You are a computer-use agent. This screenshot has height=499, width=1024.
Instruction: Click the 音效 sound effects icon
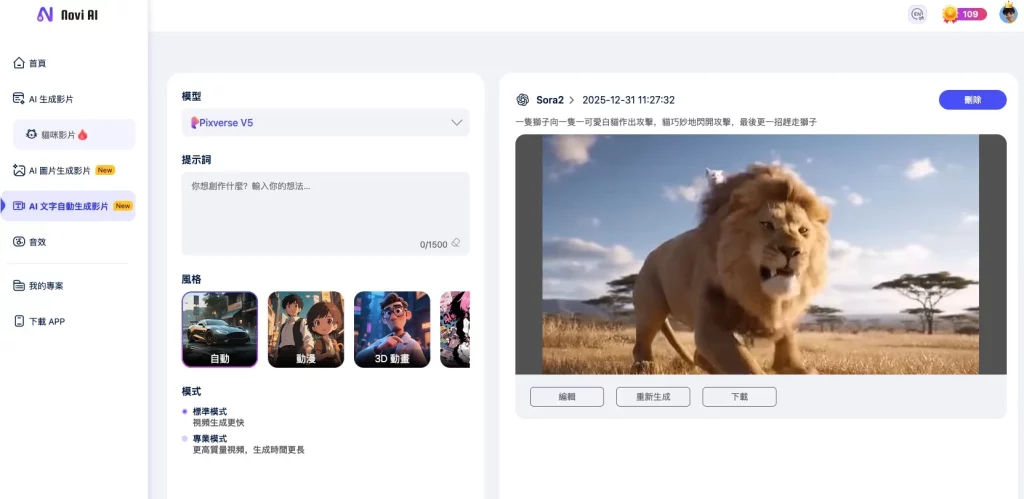[19, 242]
